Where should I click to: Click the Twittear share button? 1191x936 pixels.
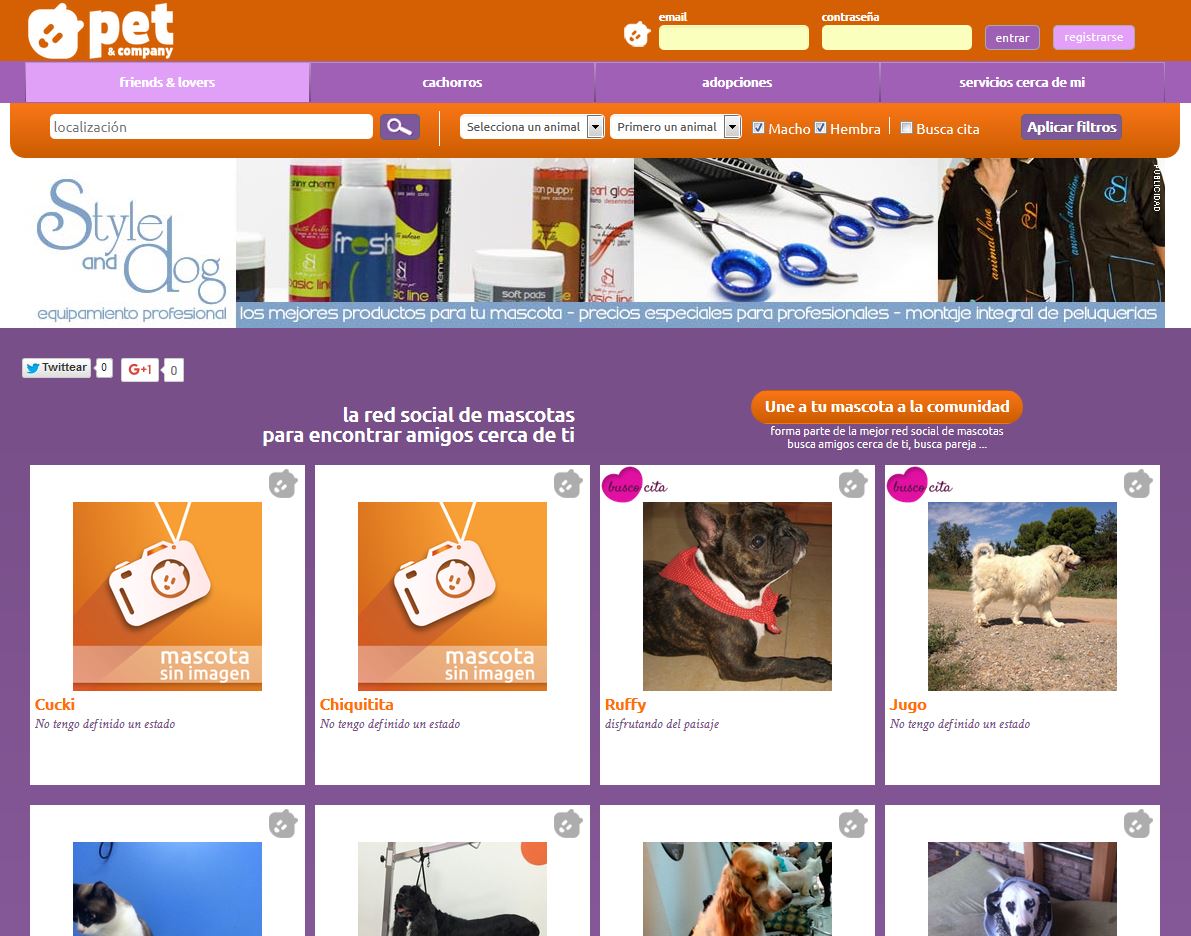(x=56, y=368)
